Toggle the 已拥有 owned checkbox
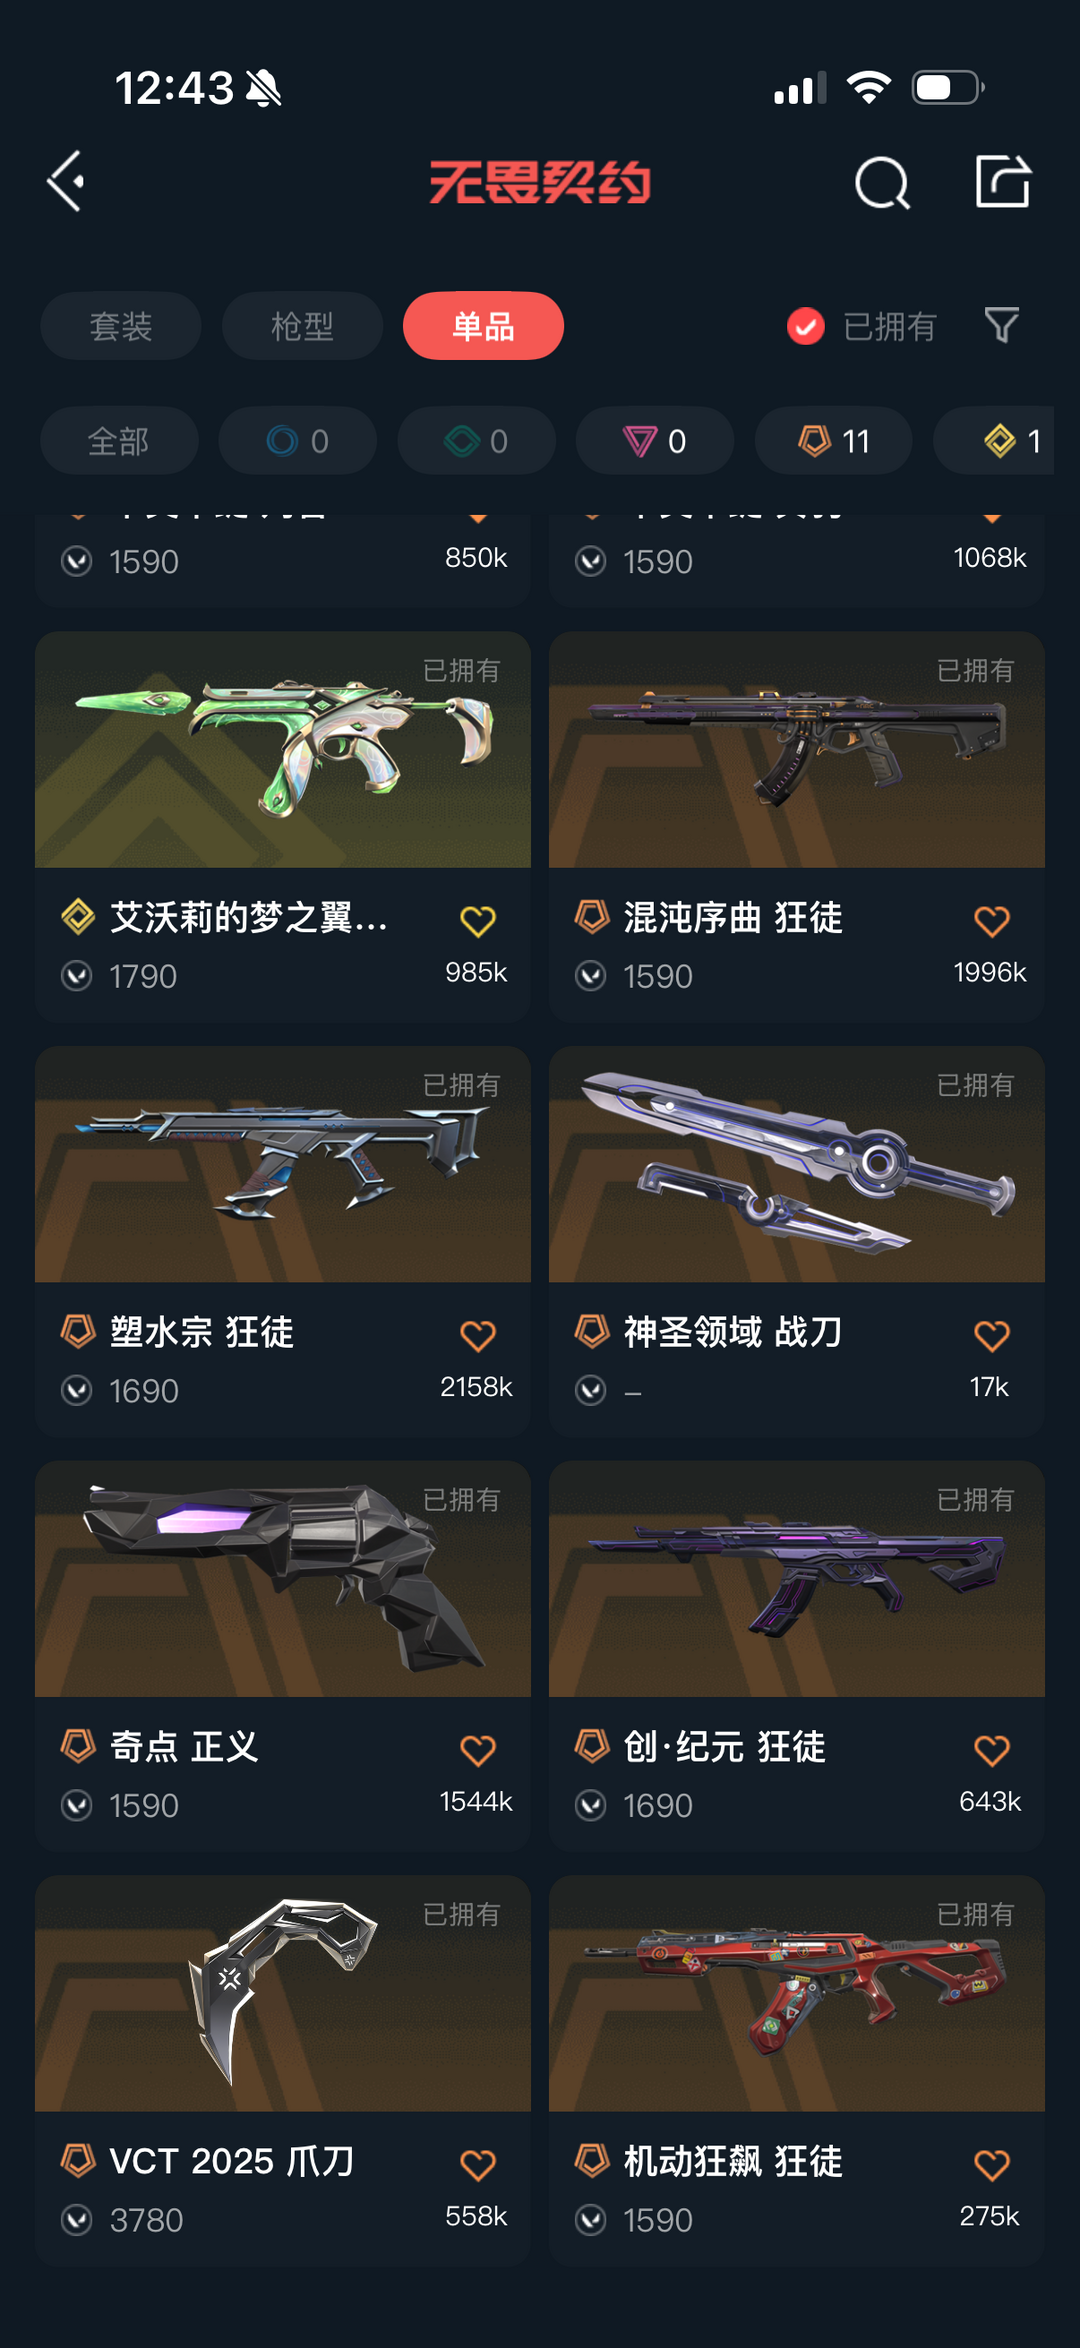The image size is (1080, 2348). [x=806, y=326]
